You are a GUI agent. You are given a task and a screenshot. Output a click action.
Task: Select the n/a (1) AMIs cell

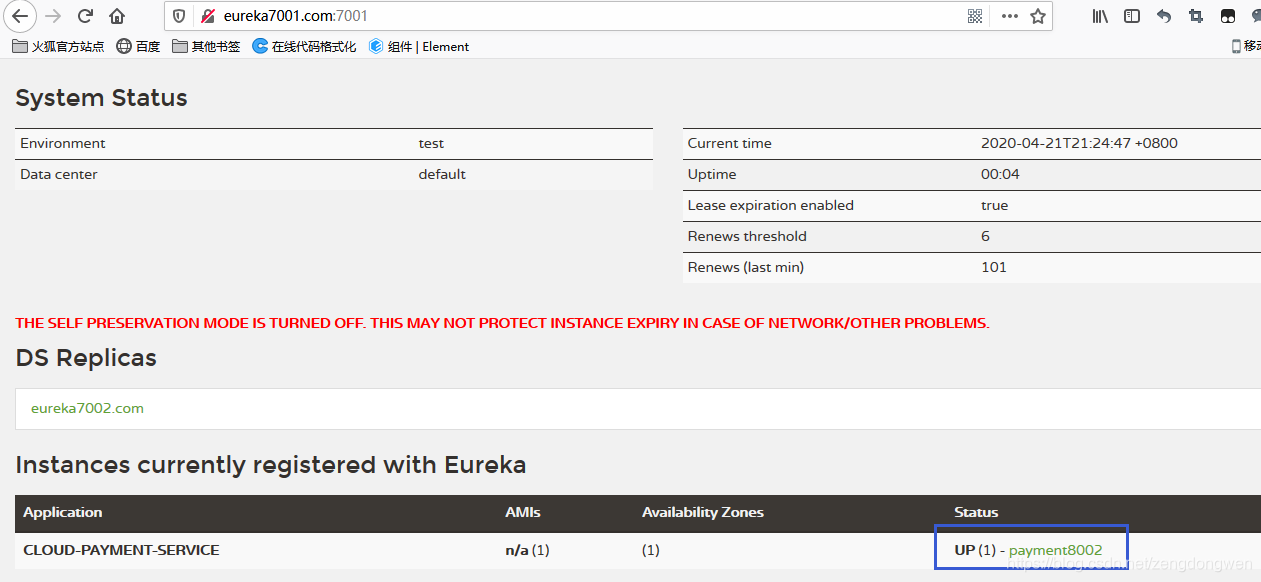(x=528, y=550)
